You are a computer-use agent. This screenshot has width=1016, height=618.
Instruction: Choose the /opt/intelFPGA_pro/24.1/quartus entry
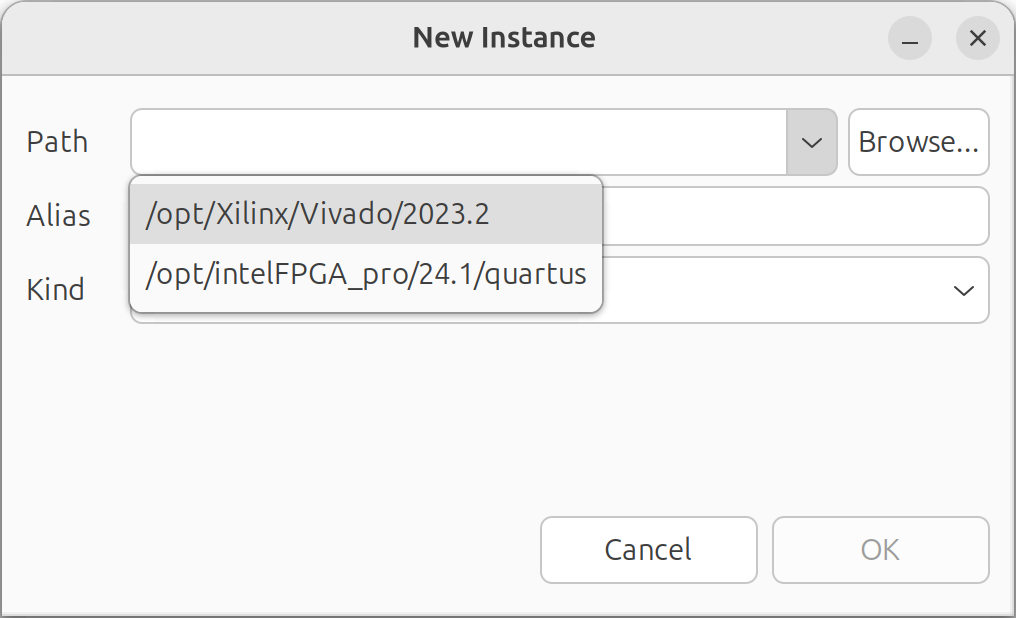pos(366,274)
